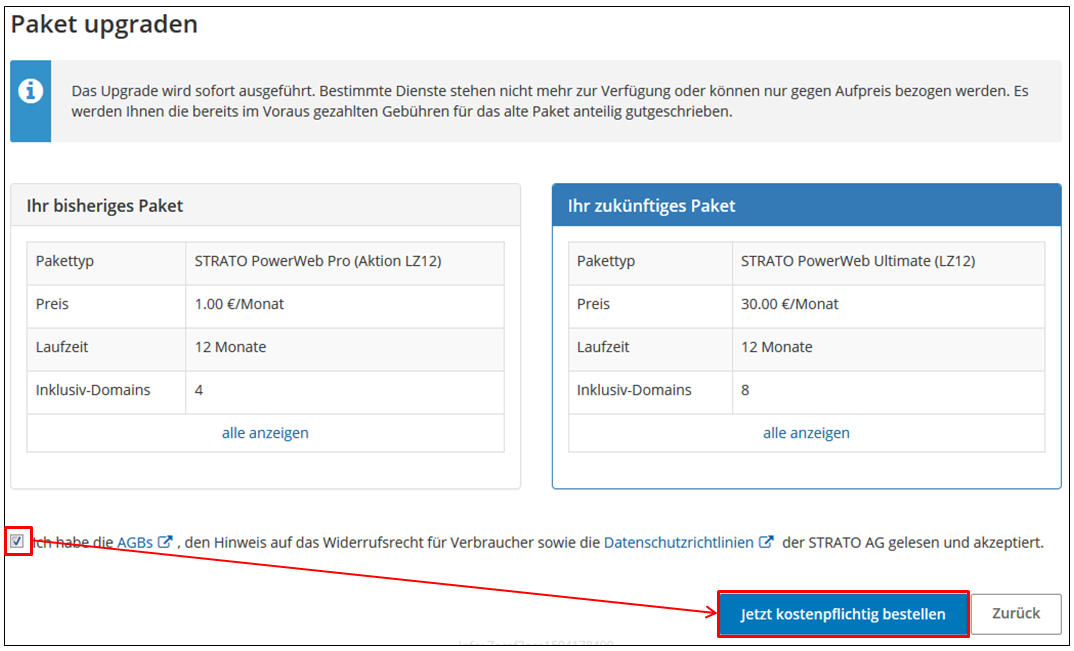Click the Inklusiv-Domains value '8'

pyautogui.click(x=745, y=391)
